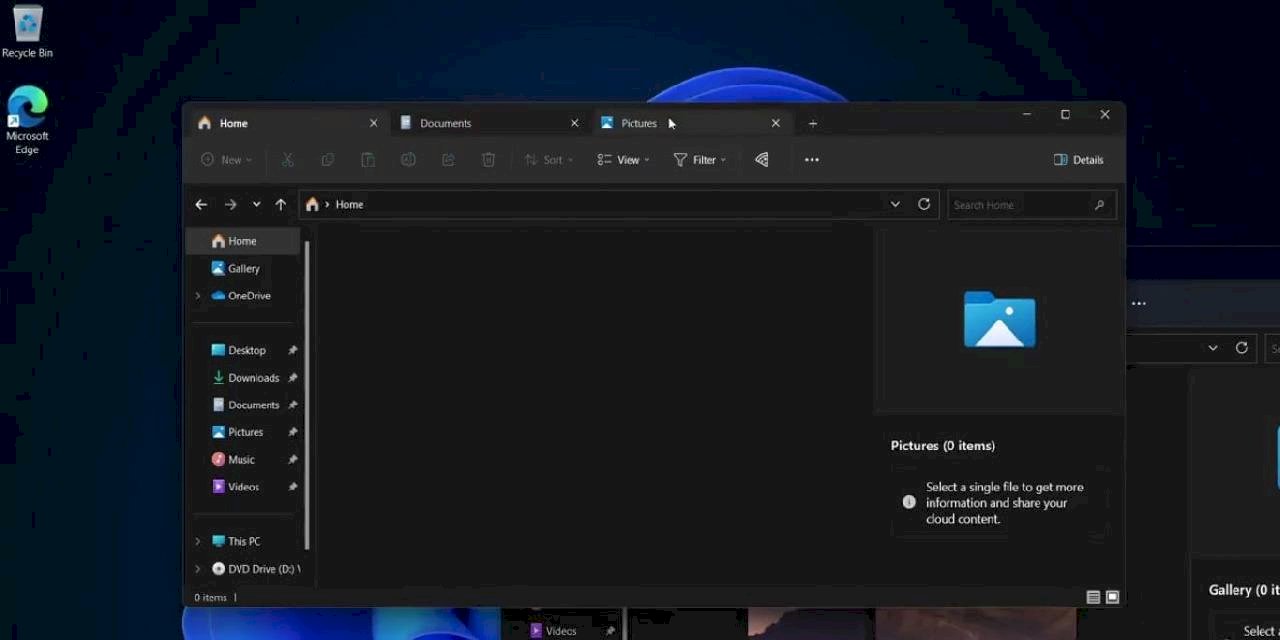This screenshot has width=1280, height=640.
Task: Click the New button
Action: pyautogui.click(x=226, y=159)
